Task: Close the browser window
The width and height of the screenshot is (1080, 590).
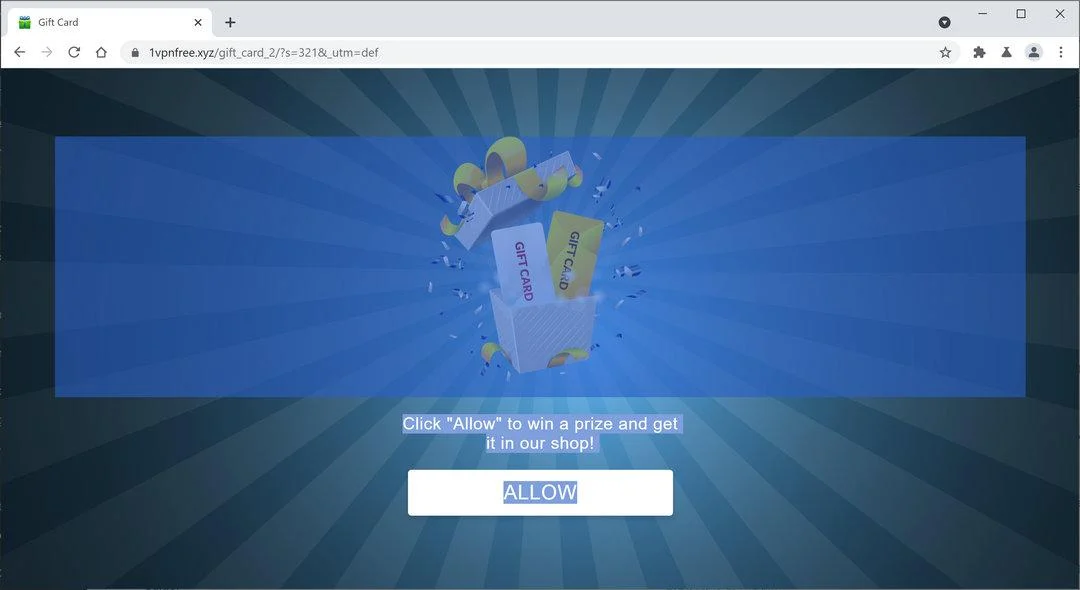Action: pos(1059,14)
